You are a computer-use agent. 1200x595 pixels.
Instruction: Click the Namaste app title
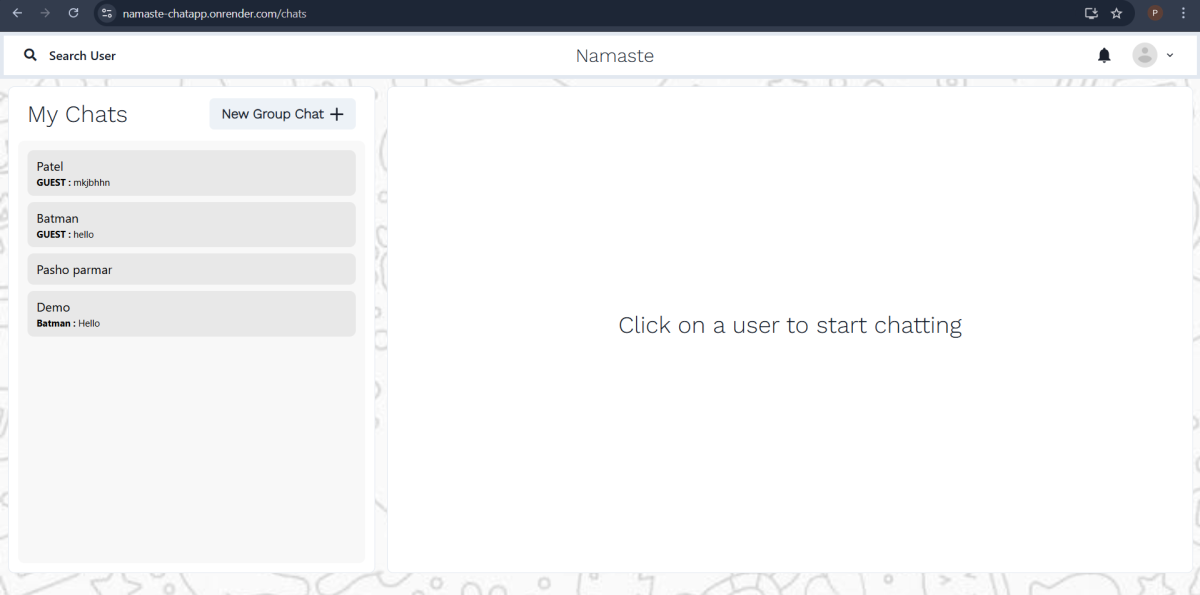click(614, 56)
